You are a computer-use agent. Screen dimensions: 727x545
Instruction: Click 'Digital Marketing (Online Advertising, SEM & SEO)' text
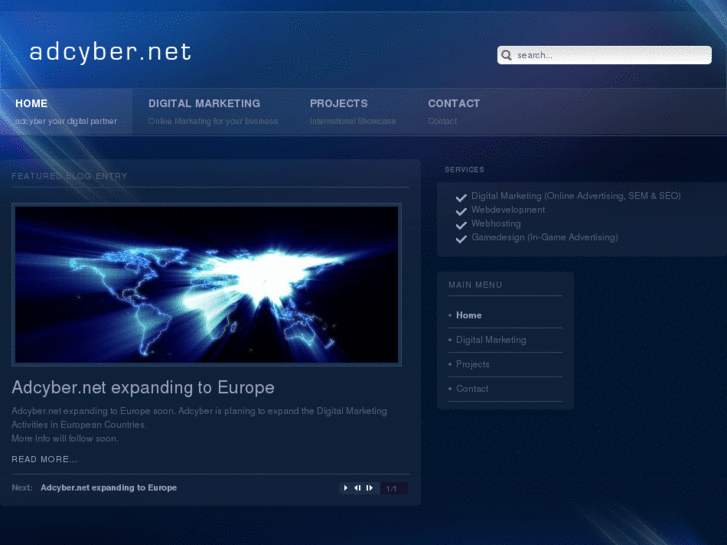[576, 196]
